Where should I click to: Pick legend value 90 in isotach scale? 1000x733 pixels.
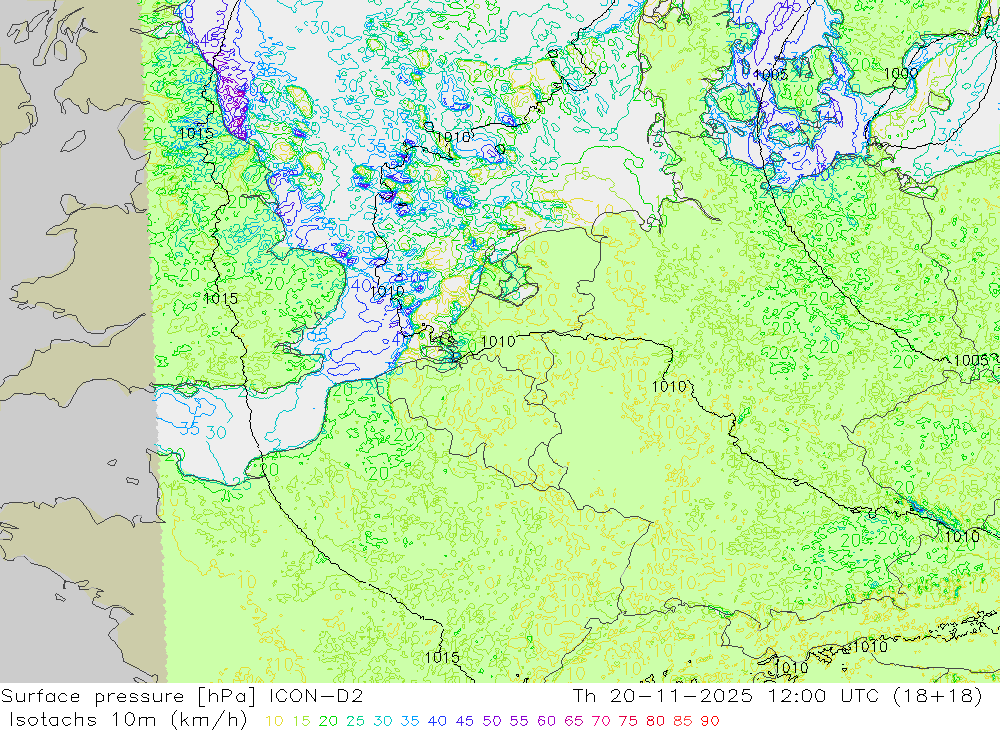coord(710,721)
